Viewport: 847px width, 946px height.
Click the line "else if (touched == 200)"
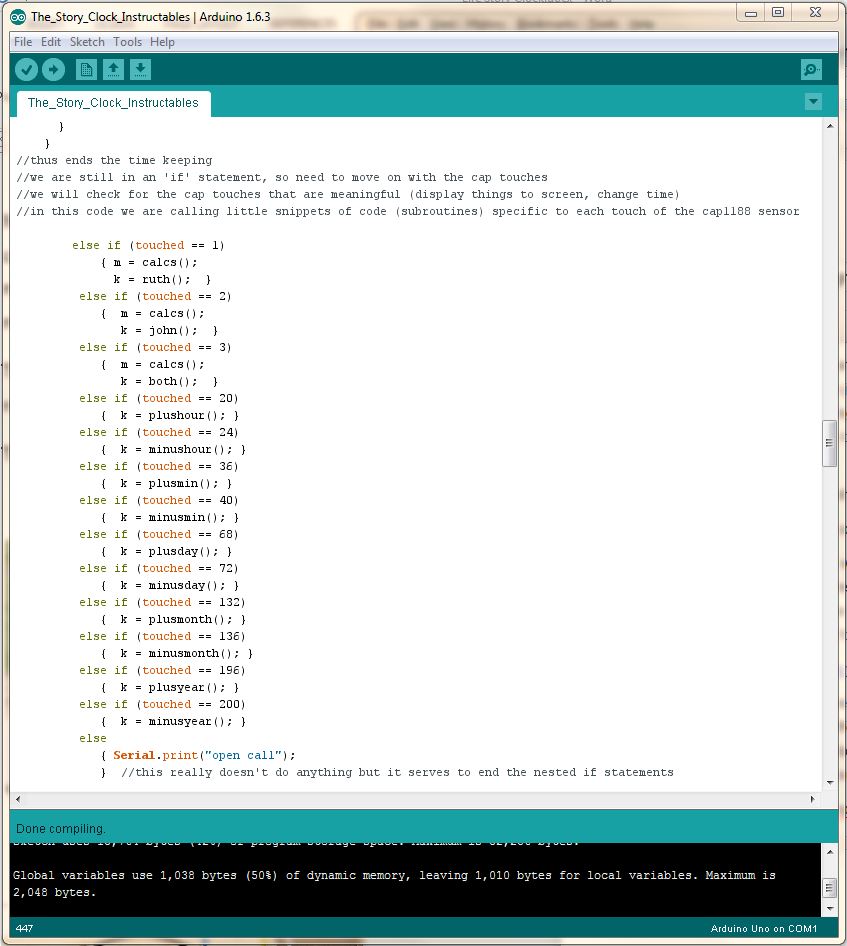162,704
